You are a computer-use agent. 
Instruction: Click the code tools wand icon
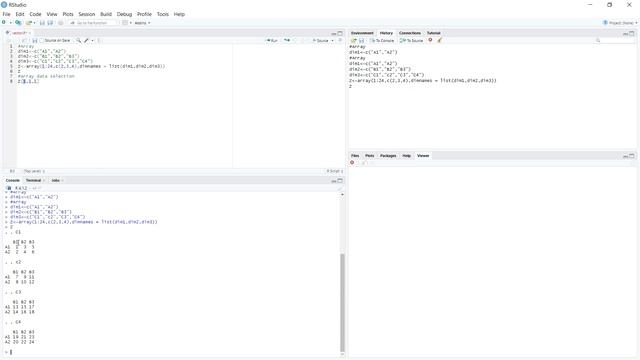click(87, 40)
